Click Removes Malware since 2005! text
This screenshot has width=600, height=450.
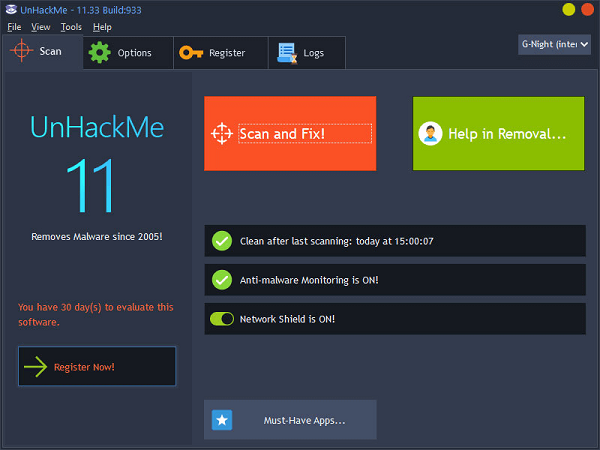97,236
